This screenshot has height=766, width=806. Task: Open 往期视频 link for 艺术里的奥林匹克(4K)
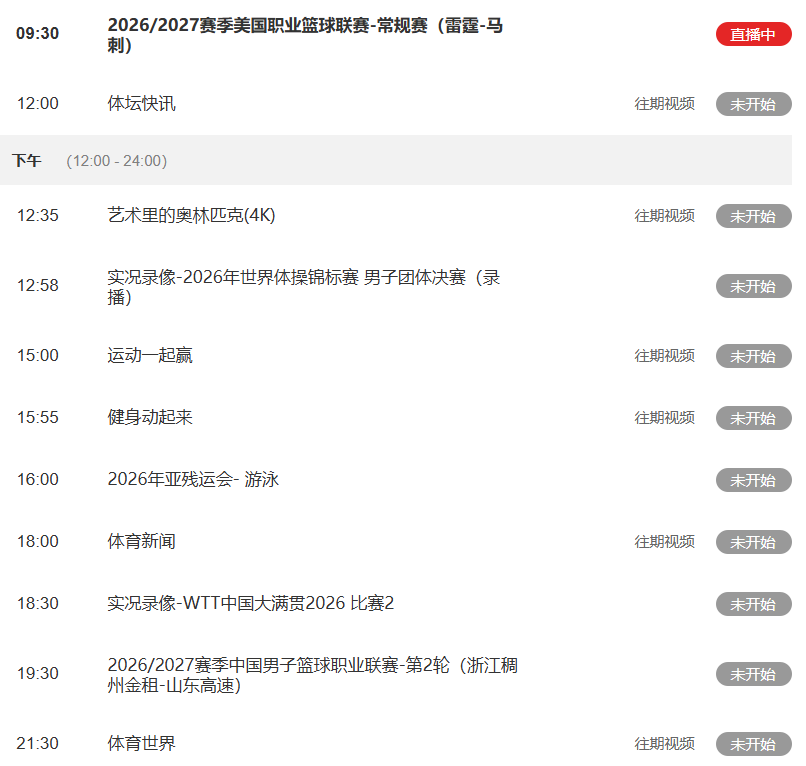pos(665,215)
